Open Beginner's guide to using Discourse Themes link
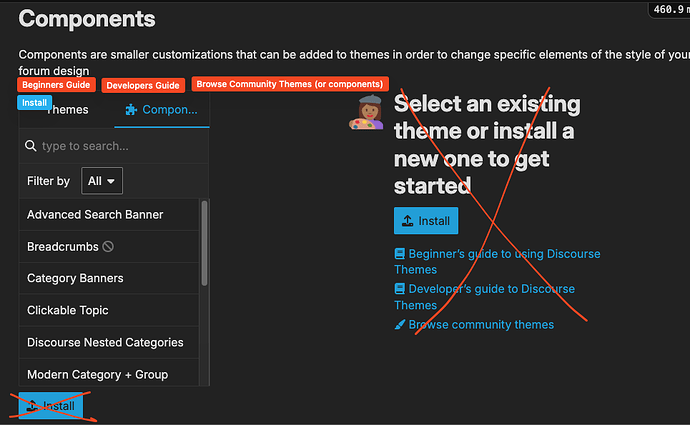 click(497, 261)
